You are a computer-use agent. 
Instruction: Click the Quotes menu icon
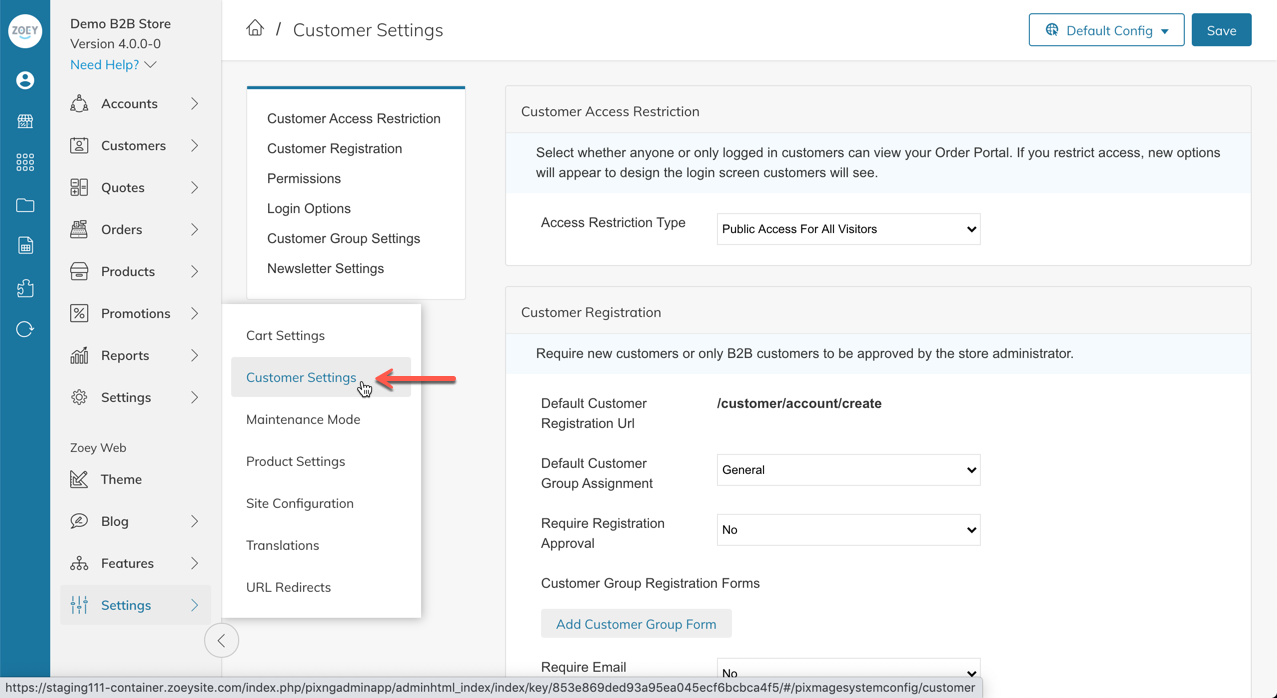[x=79, y=187]
